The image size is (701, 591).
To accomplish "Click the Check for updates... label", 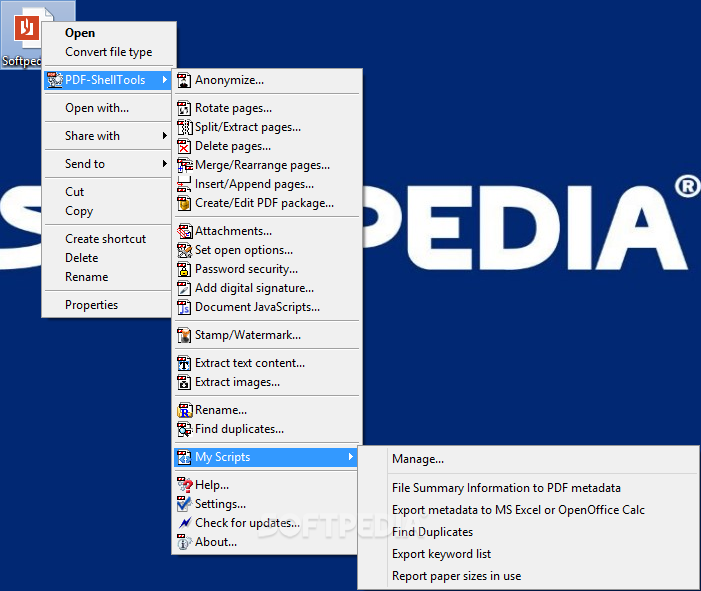I will (x=247, y=523).
